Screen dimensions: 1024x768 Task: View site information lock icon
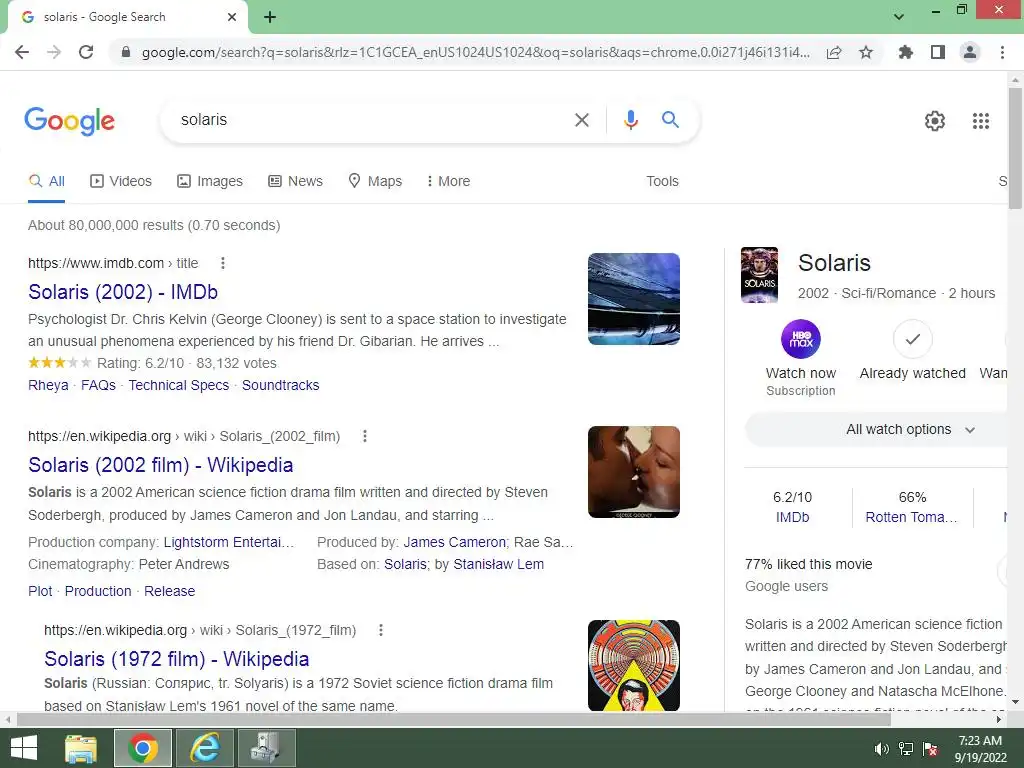126,52
